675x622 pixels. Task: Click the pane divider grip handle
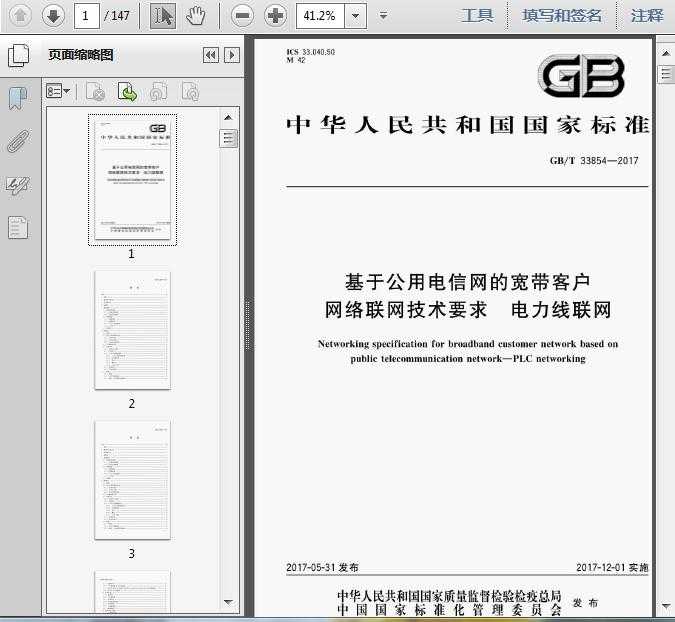[249, 324]
